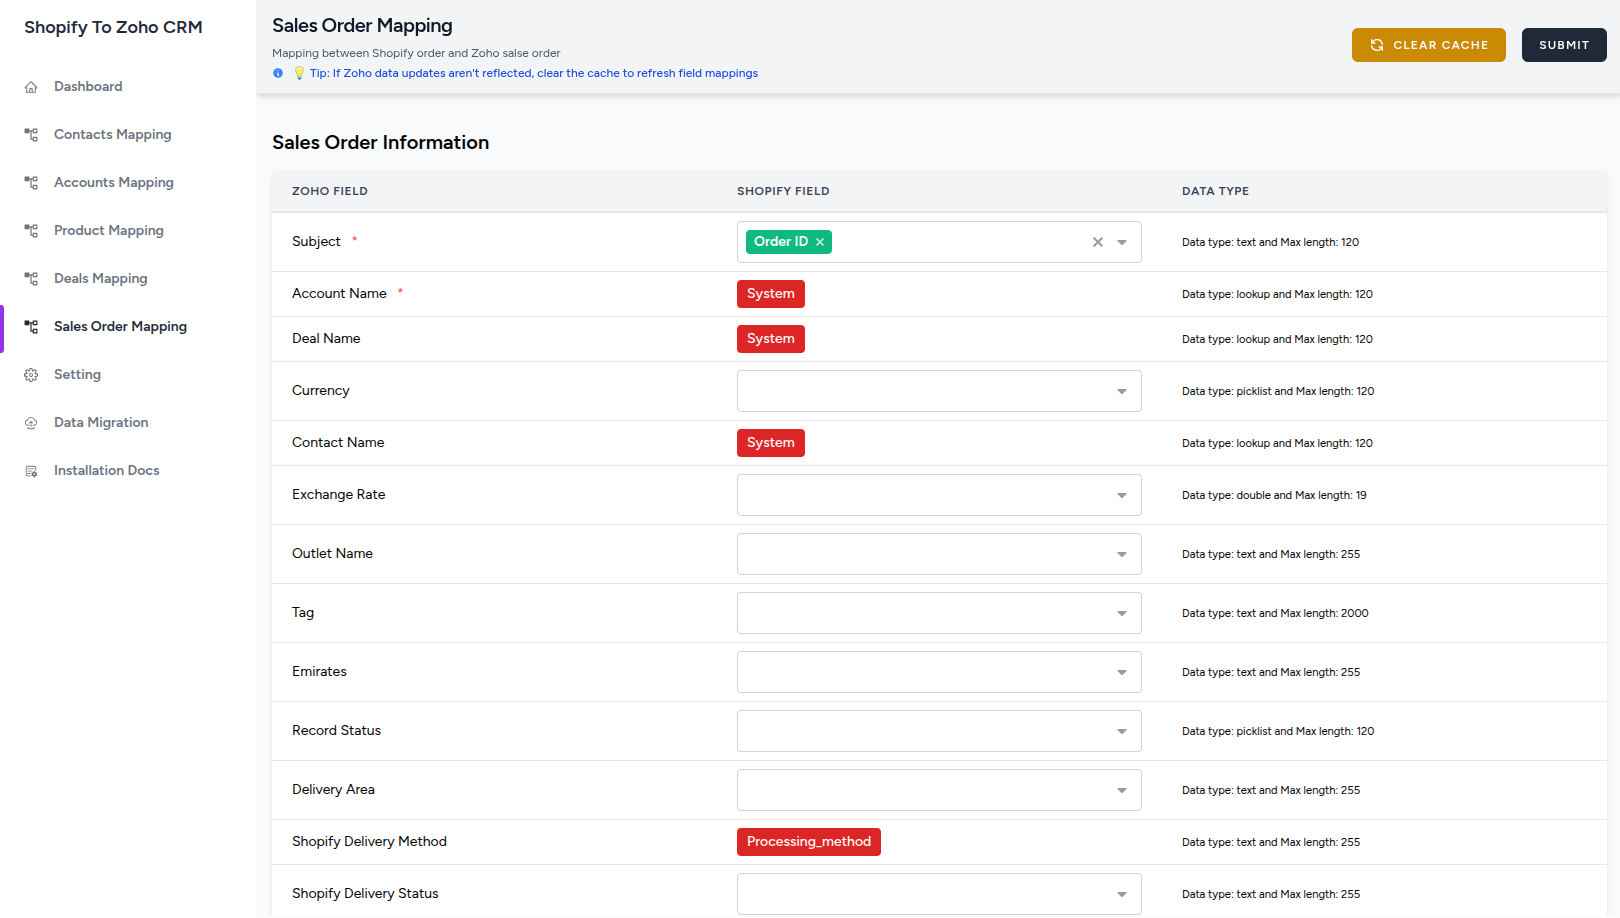Clear all Subject field selections
The image size is (1620, 918).
1097,242
